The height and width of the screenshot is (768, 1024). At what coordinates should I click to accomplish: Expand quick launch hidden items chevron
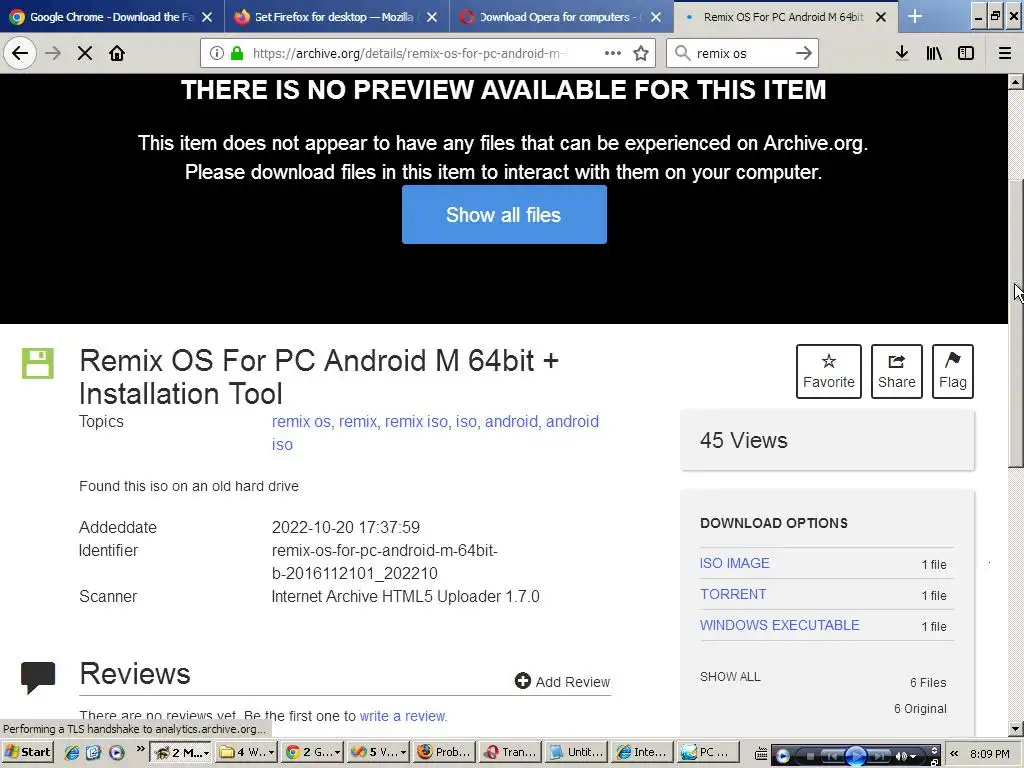140,748
